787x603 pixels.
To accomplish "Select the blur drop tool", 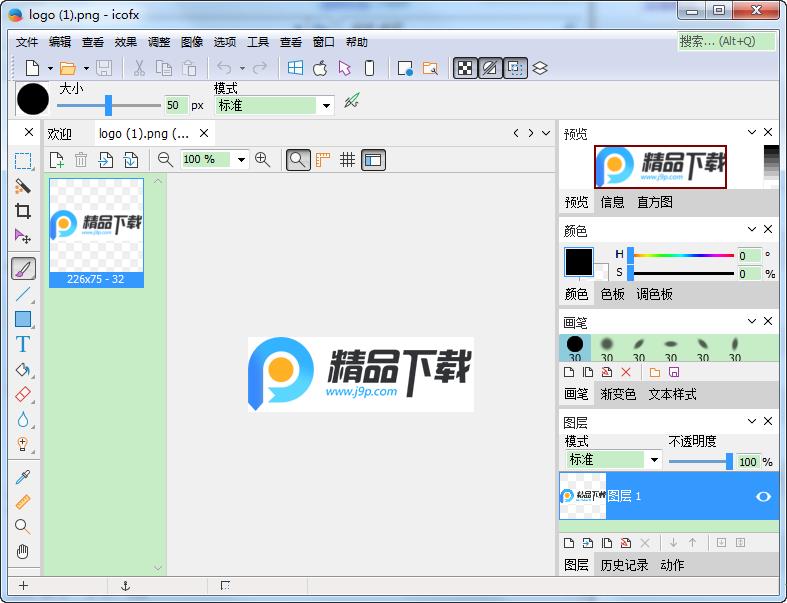I will point(23,420).
